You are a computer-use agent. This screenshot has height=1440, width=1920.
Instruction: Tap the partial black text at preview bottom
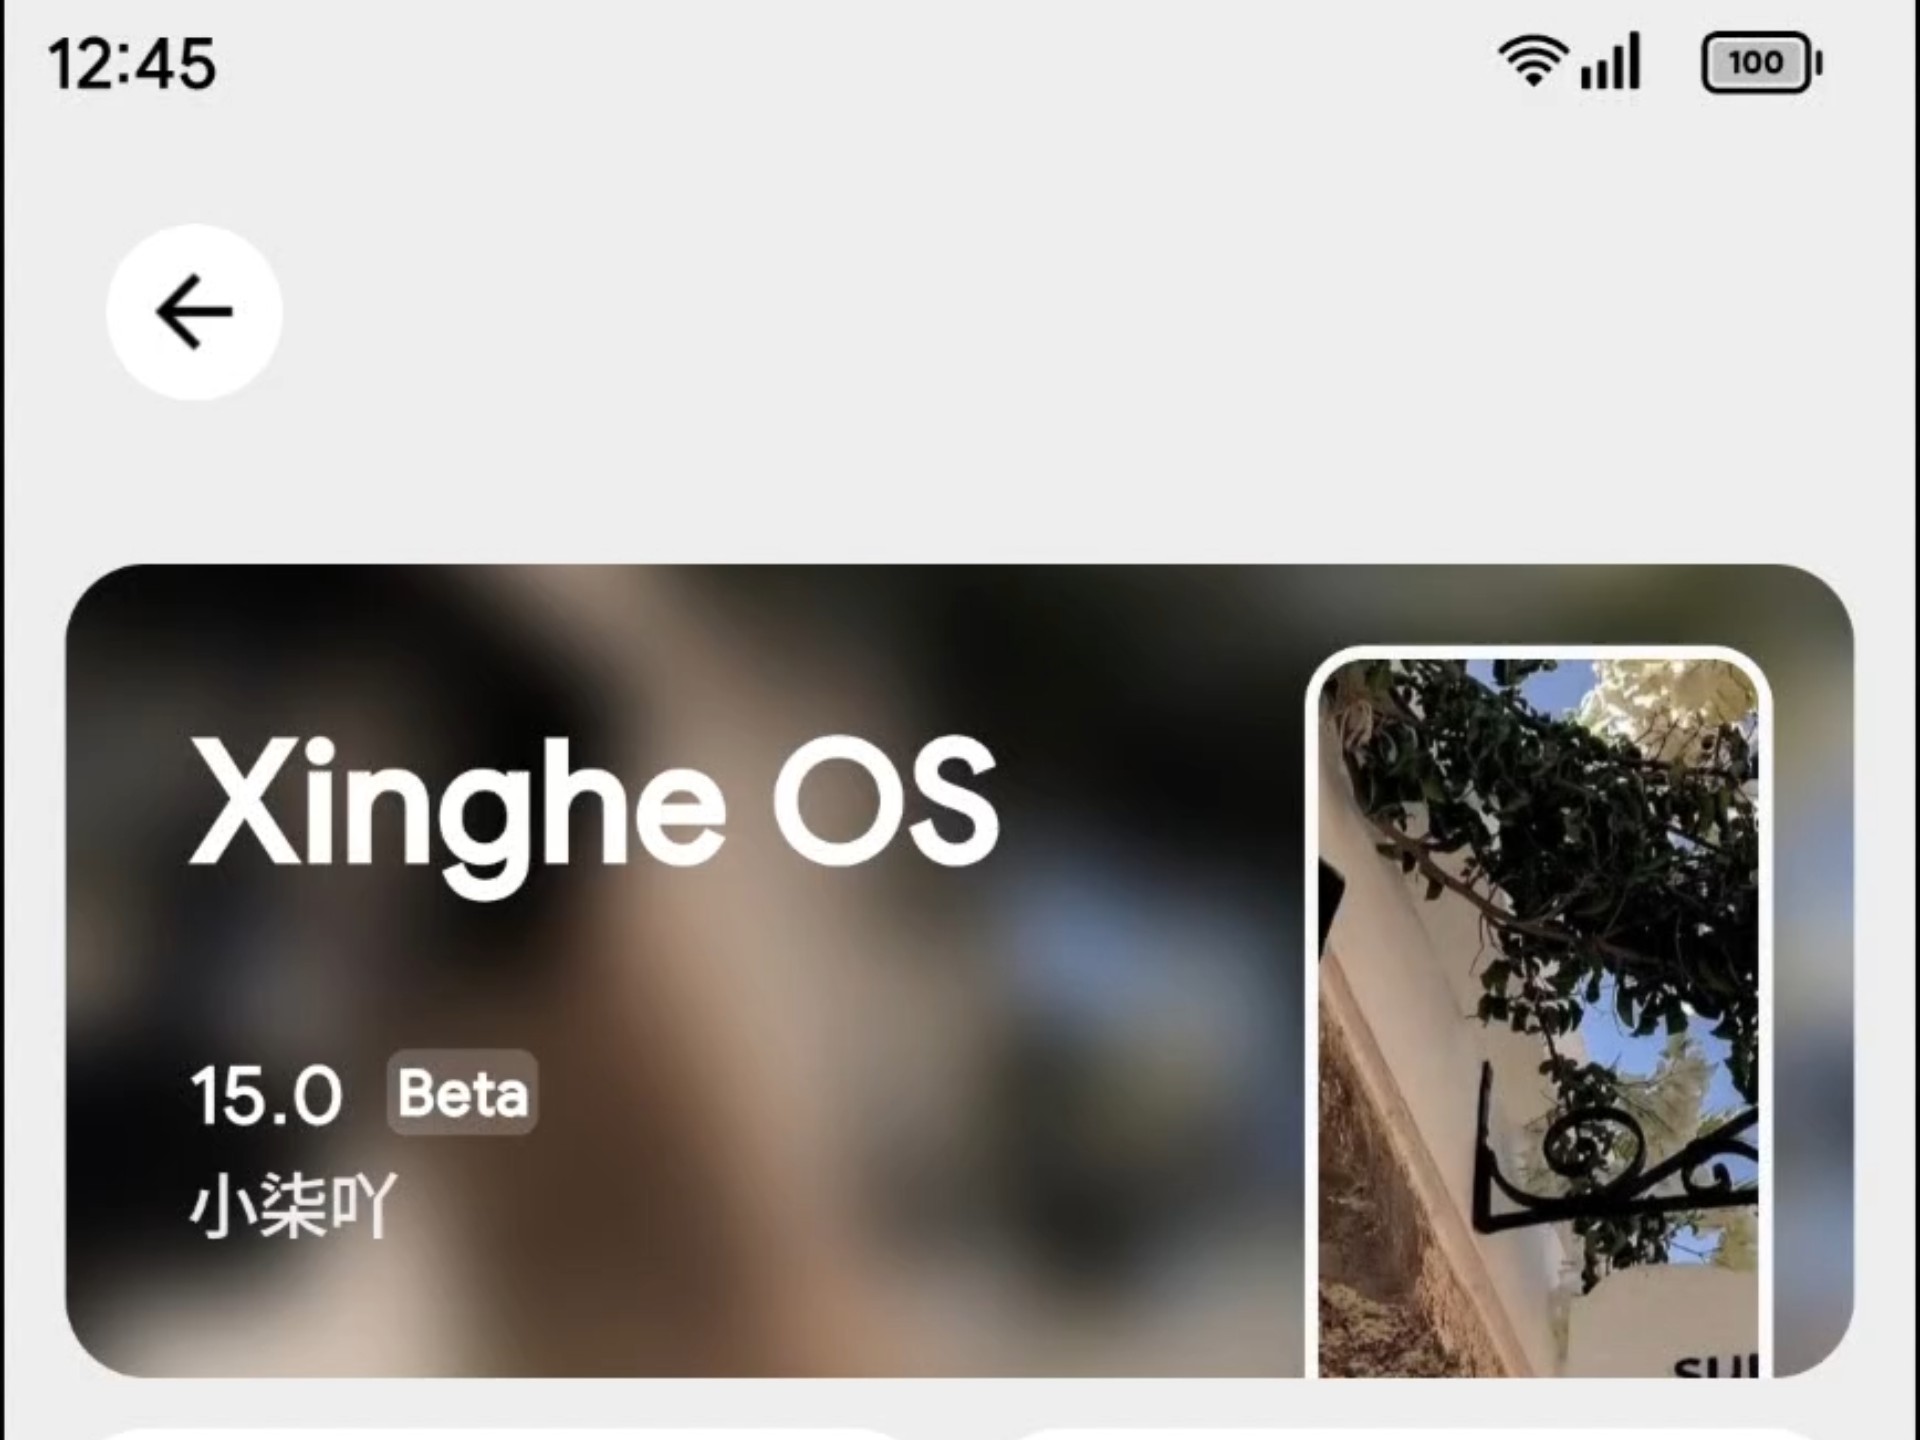(x=1716, y=1366)
